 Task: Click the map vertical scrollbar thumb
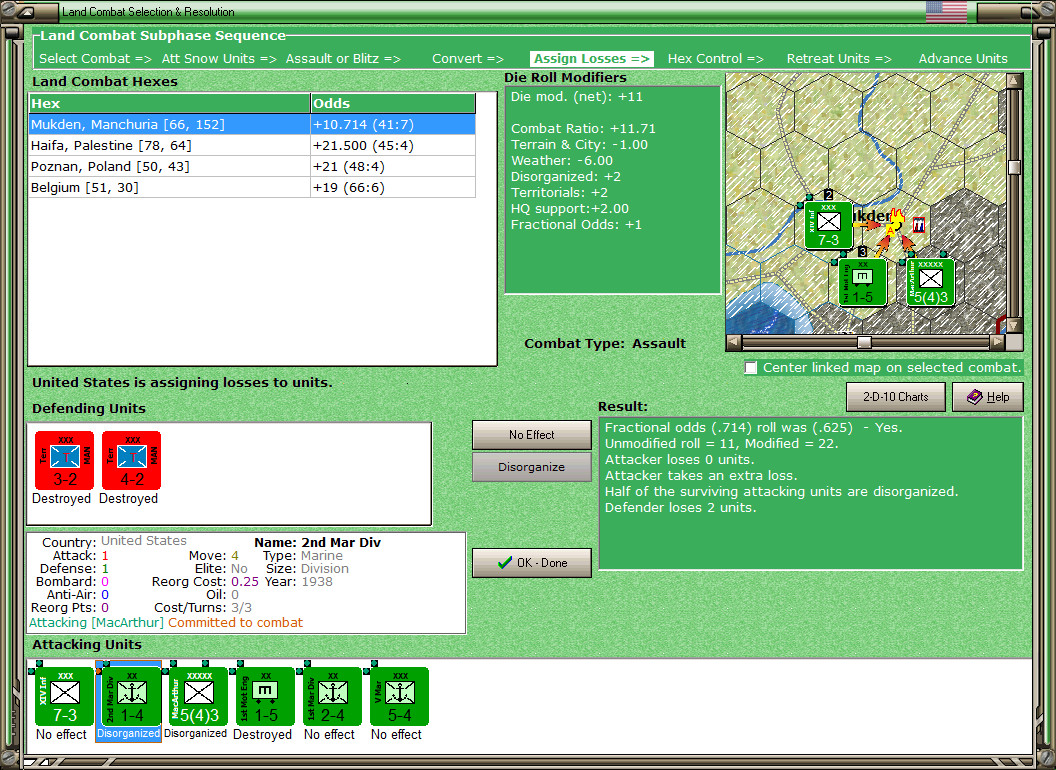[1014, 167]
